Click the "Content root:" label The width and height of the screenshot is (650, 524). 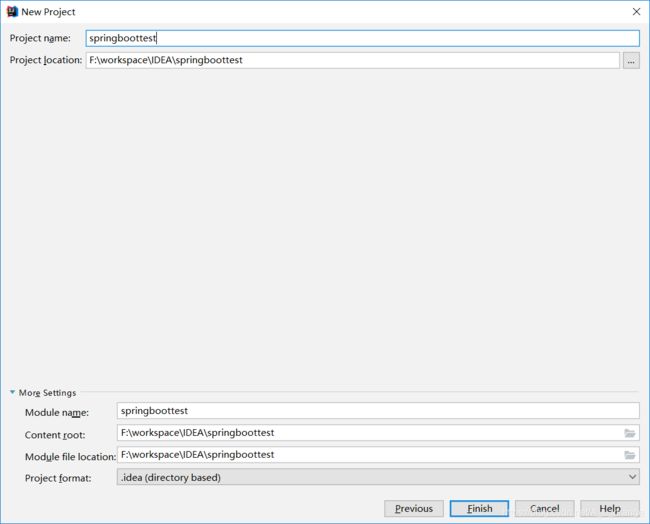[55, 435]
